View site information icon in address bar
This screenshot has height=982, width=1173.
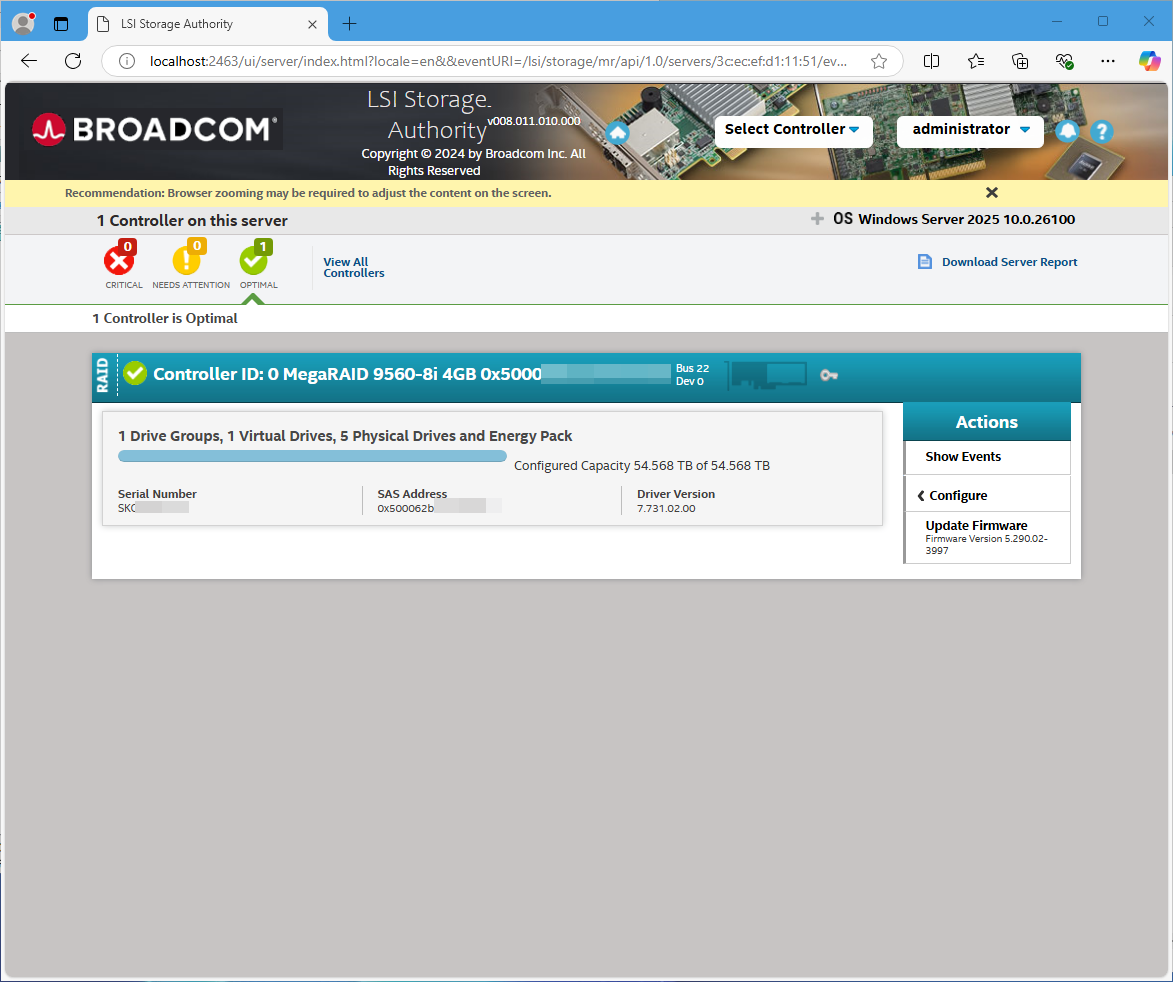point(127,61)
